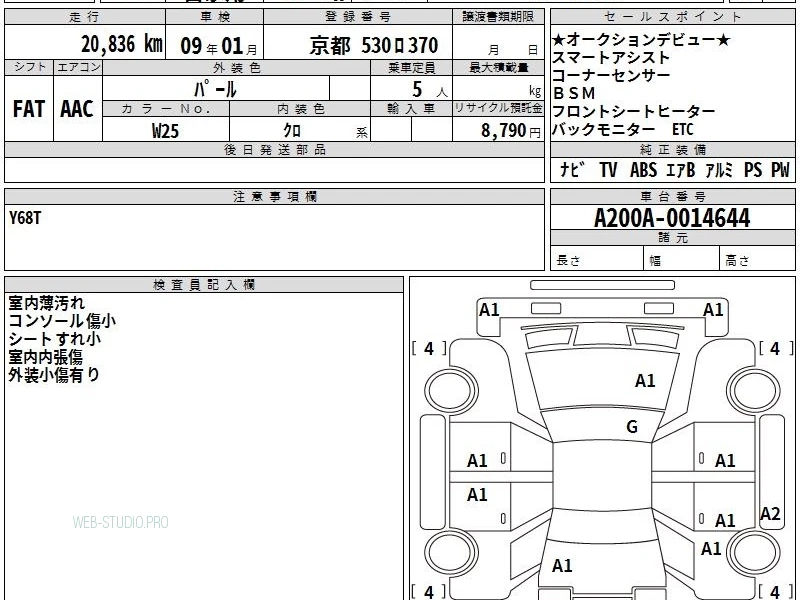Click the コーナーセンサー line
This screenshot has width=800, height=600.
(611, 76)
